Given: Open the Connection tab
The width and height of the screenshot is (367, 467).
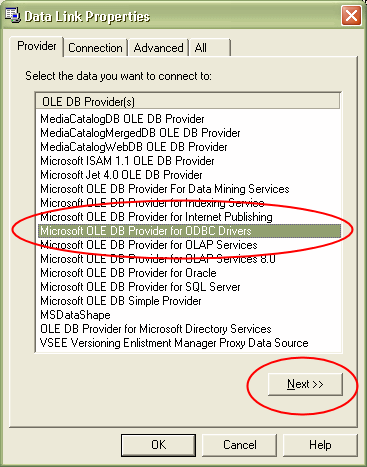Looking at the screenshot, I should tap(95, 48).
